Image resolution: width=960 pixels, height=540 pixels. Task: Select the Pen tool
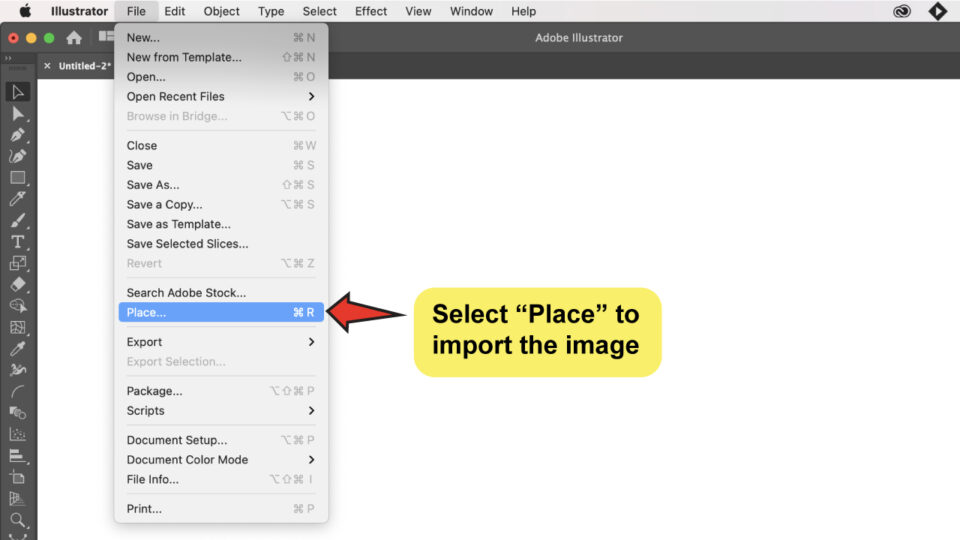pos(17,135)
